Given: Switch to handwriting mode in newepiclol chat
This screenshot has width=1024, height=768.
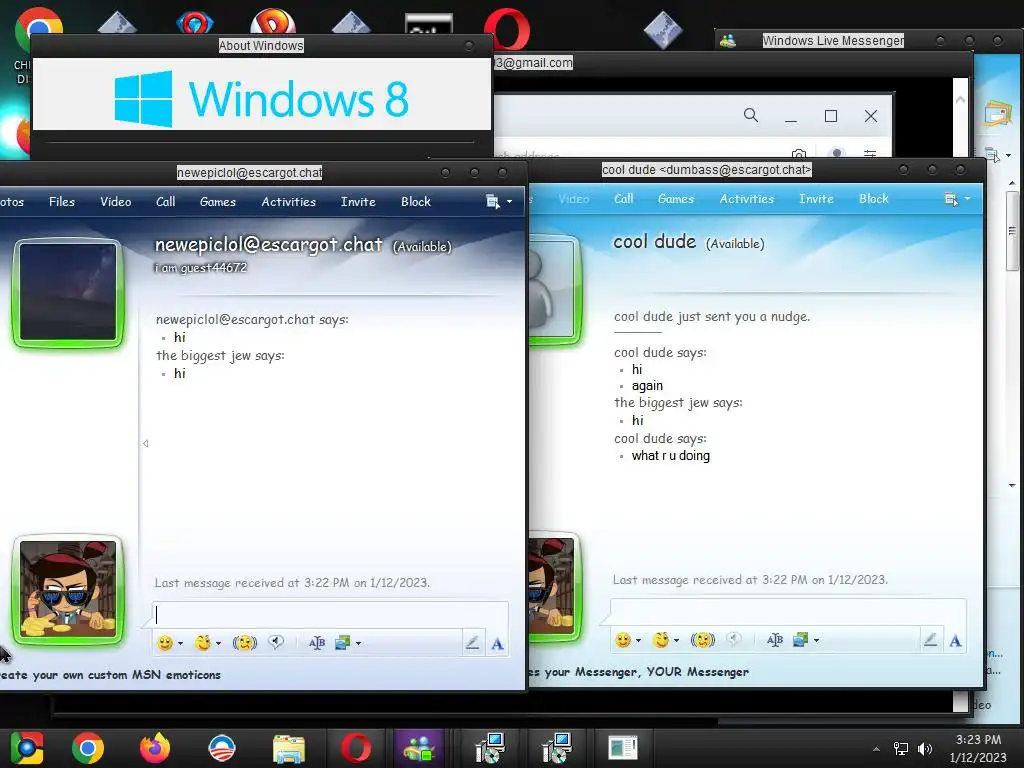Looking at the screenshot, I should coord(472,643).
